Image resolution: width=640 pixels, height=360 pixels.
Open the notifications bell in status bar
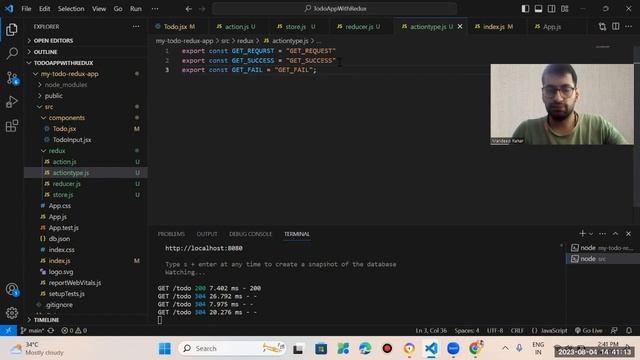click(629, 331)
